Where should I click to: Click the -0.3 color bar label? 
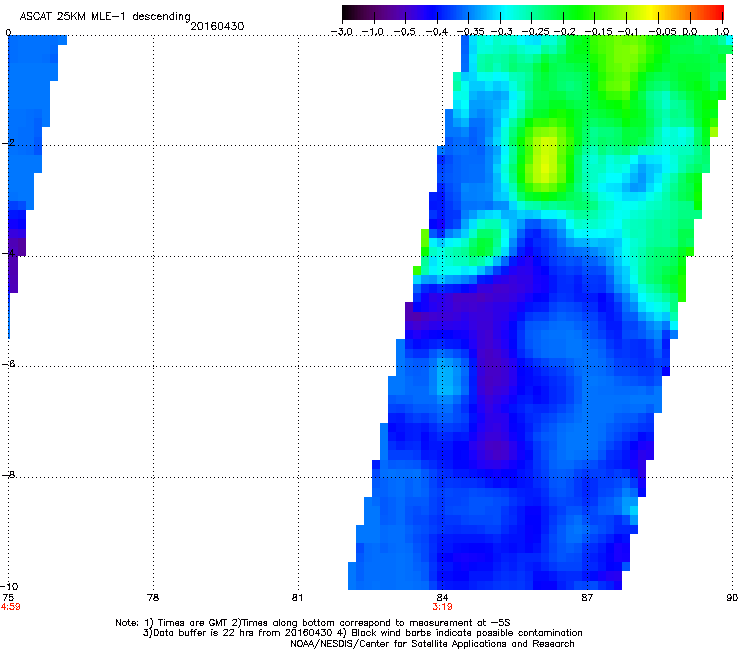tap(501, 32)
